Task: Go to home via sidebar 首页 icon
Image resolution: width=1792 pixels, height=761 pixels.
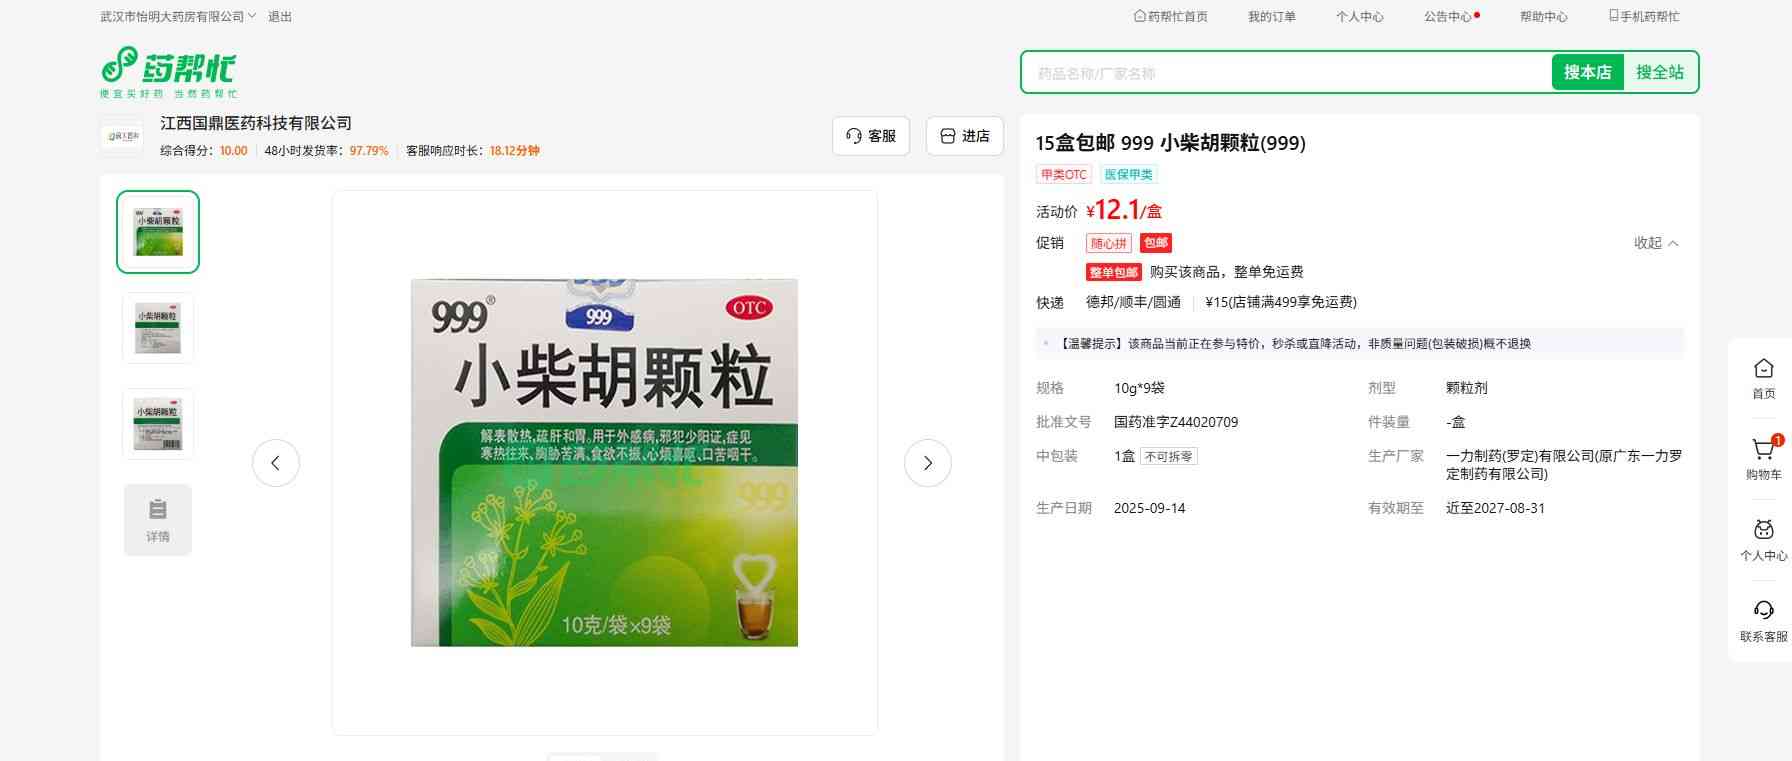Action: 1763,378
